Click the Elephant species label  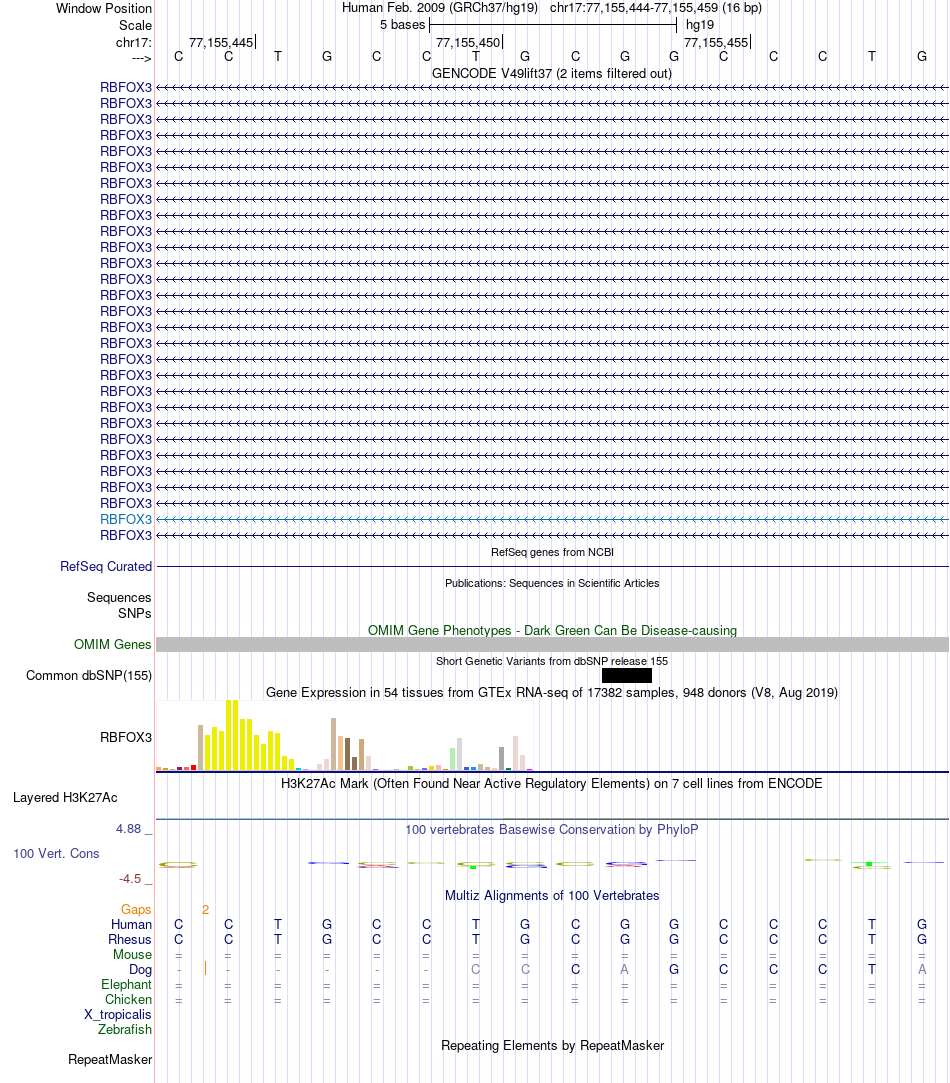(x=126, y=985)
